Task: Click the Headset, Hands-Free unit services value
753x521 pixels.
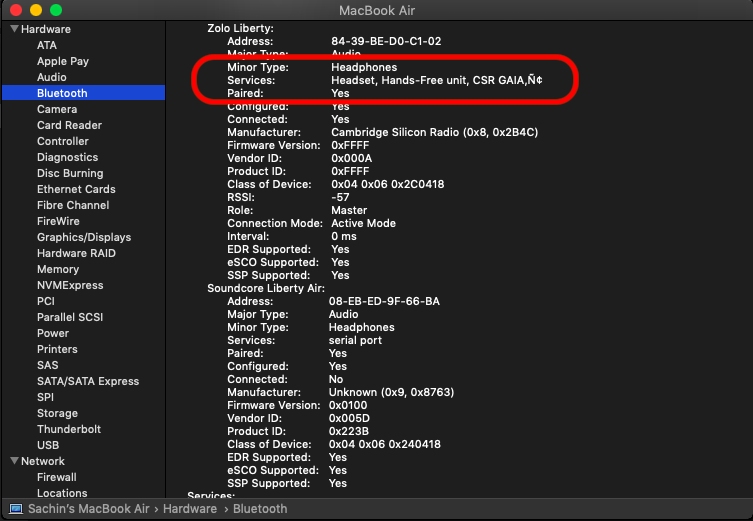Action: [x=437, y=80]
